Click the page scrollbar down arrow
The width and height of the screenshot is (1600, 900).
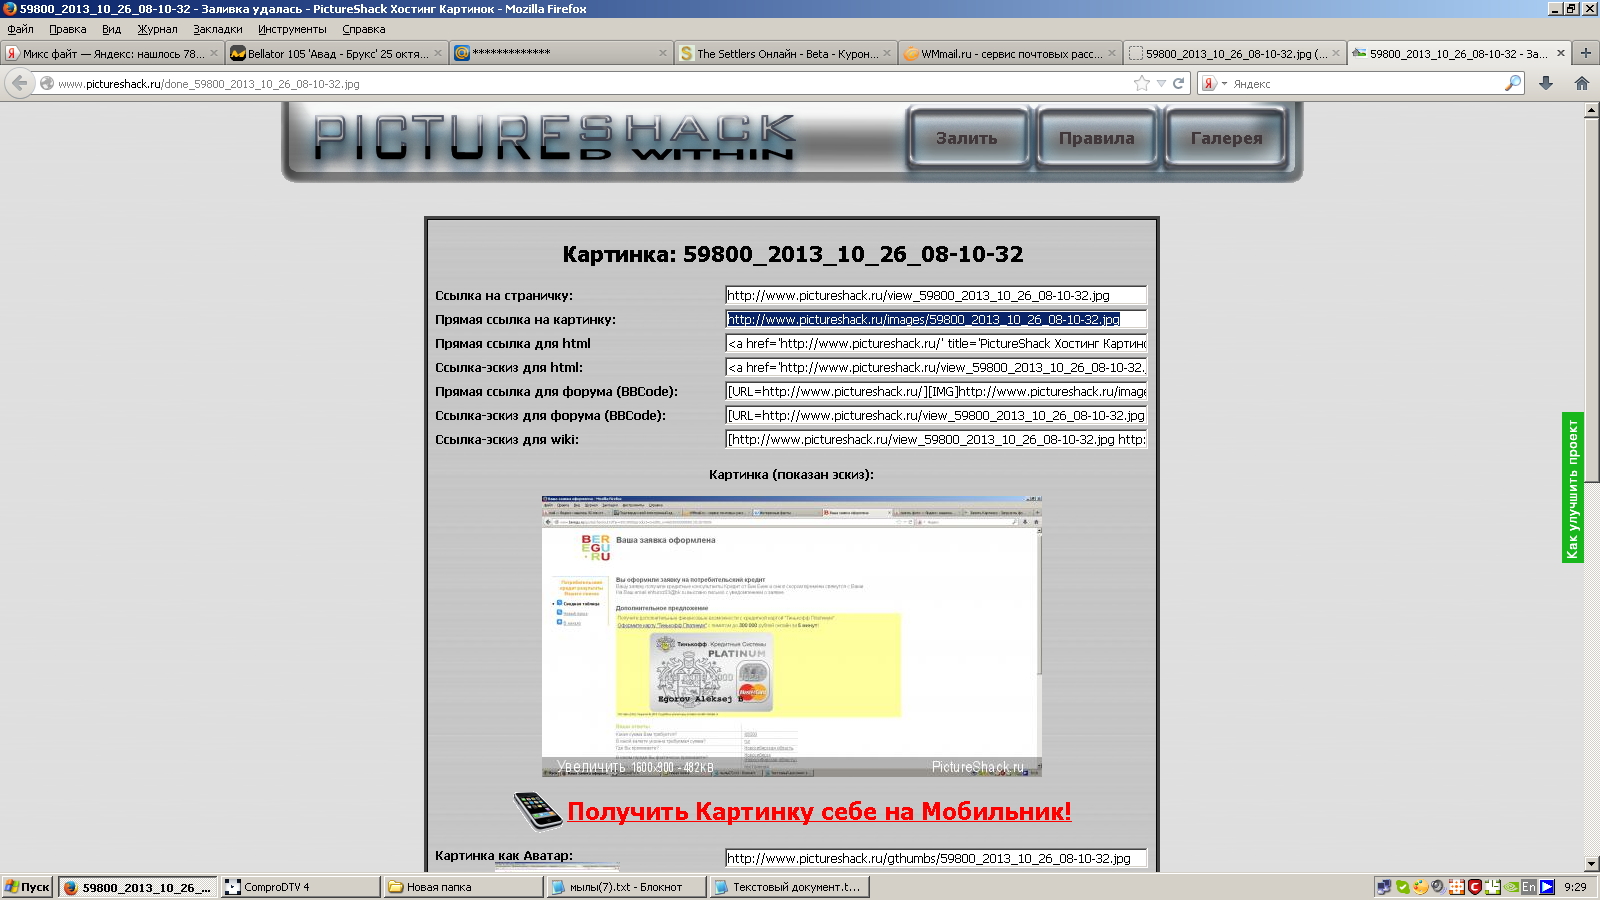(x=1591, y=864)
